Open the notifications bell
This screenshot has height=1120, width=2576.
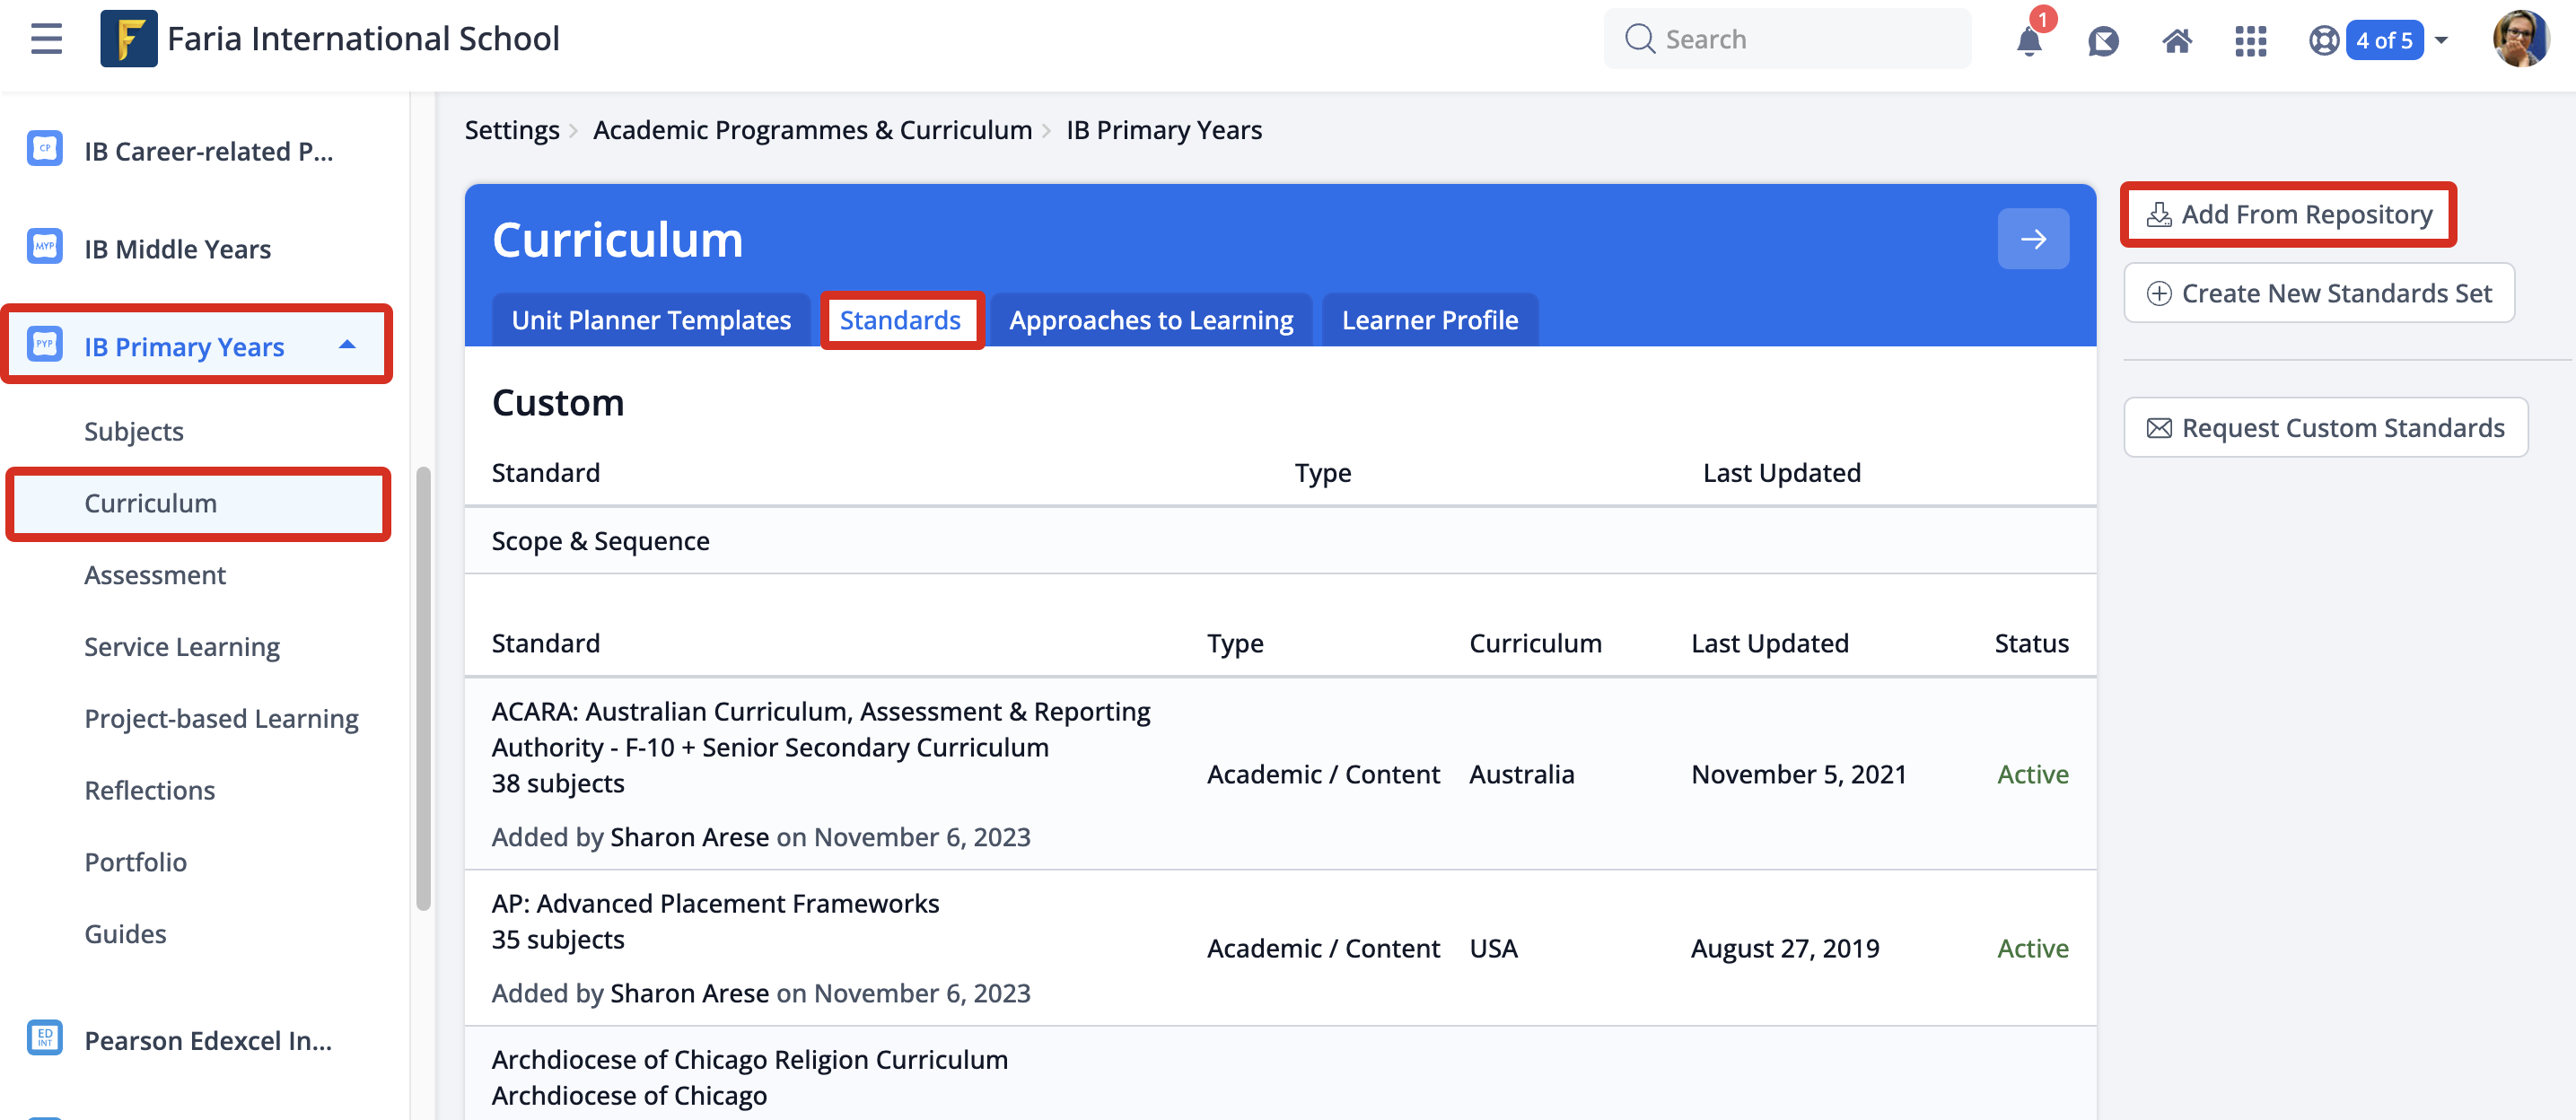pos(2029,40)
